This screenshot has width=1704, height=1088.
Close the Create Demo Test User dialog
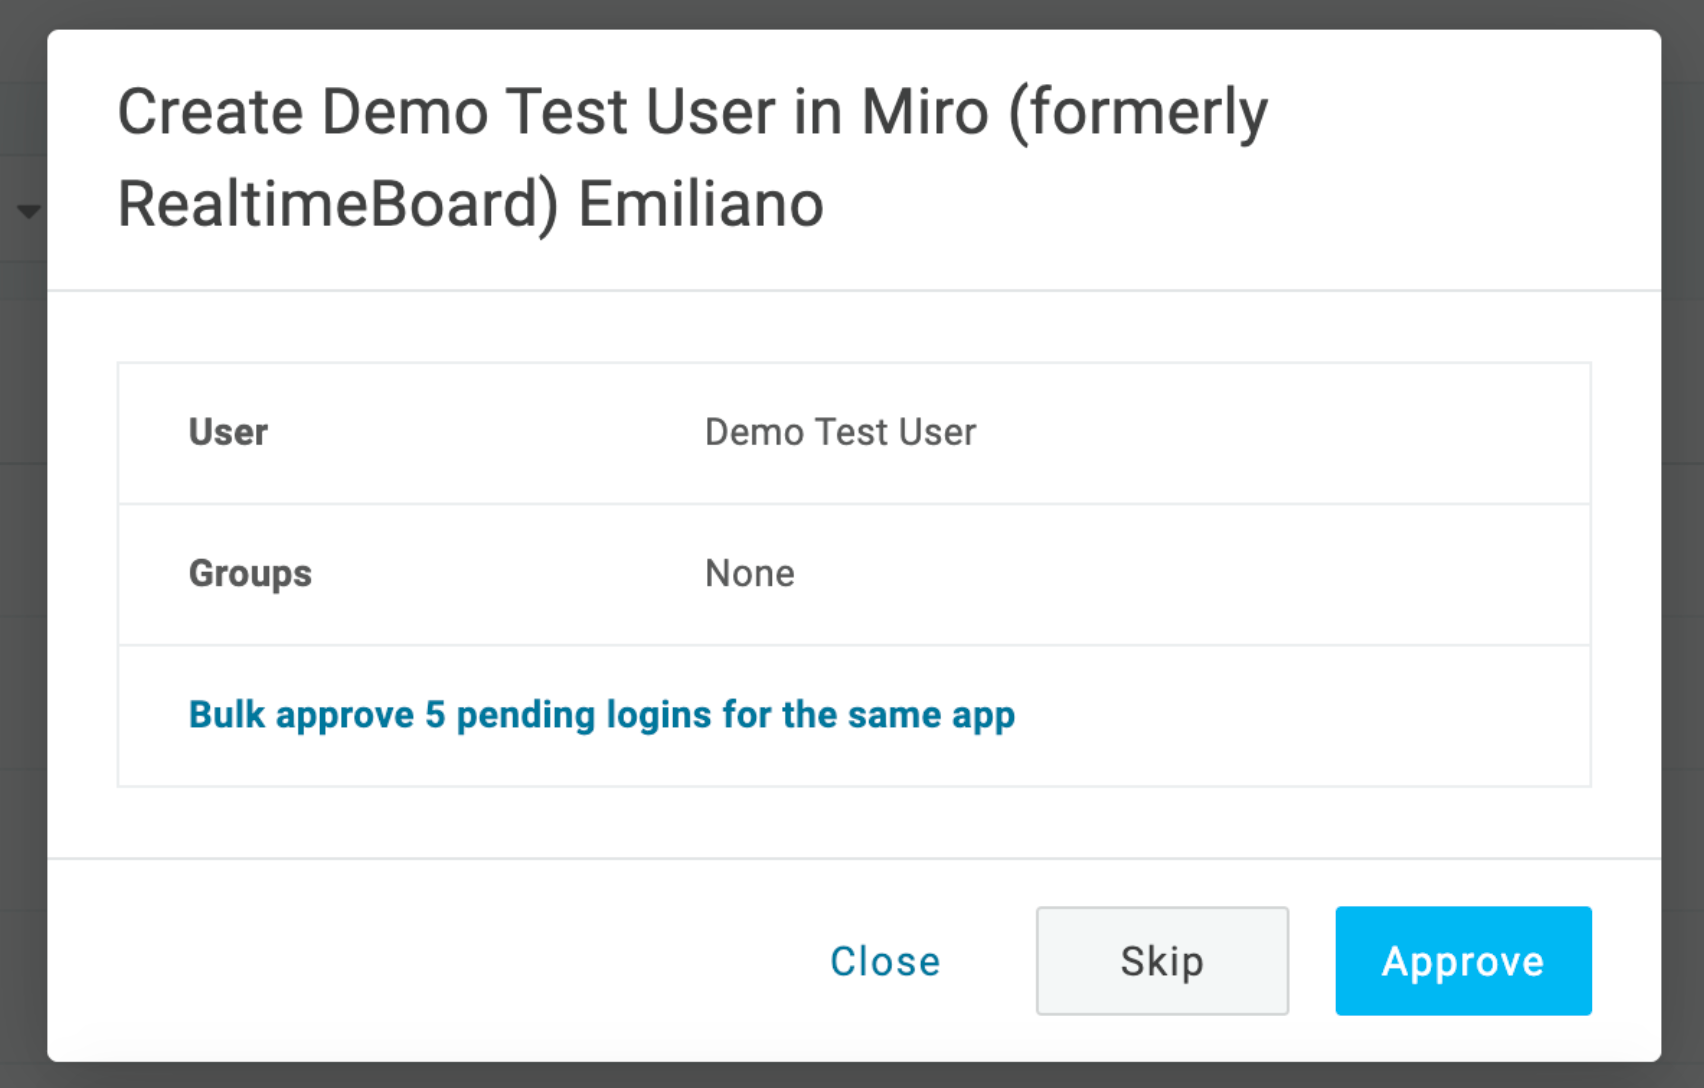click(885, 961)
